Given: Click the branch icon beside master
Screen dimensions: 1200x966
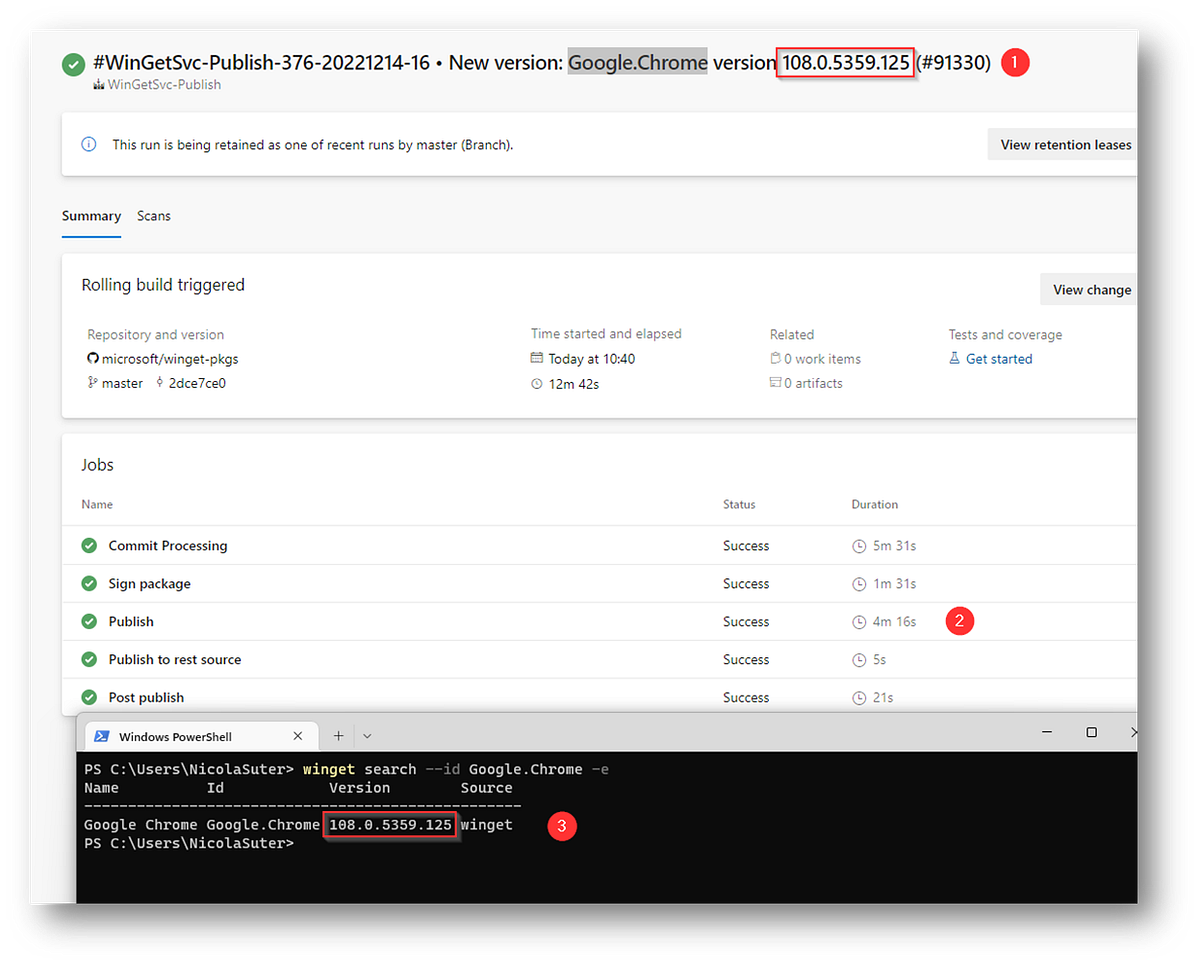Looking at the screenshot, I should pos(93,383).
